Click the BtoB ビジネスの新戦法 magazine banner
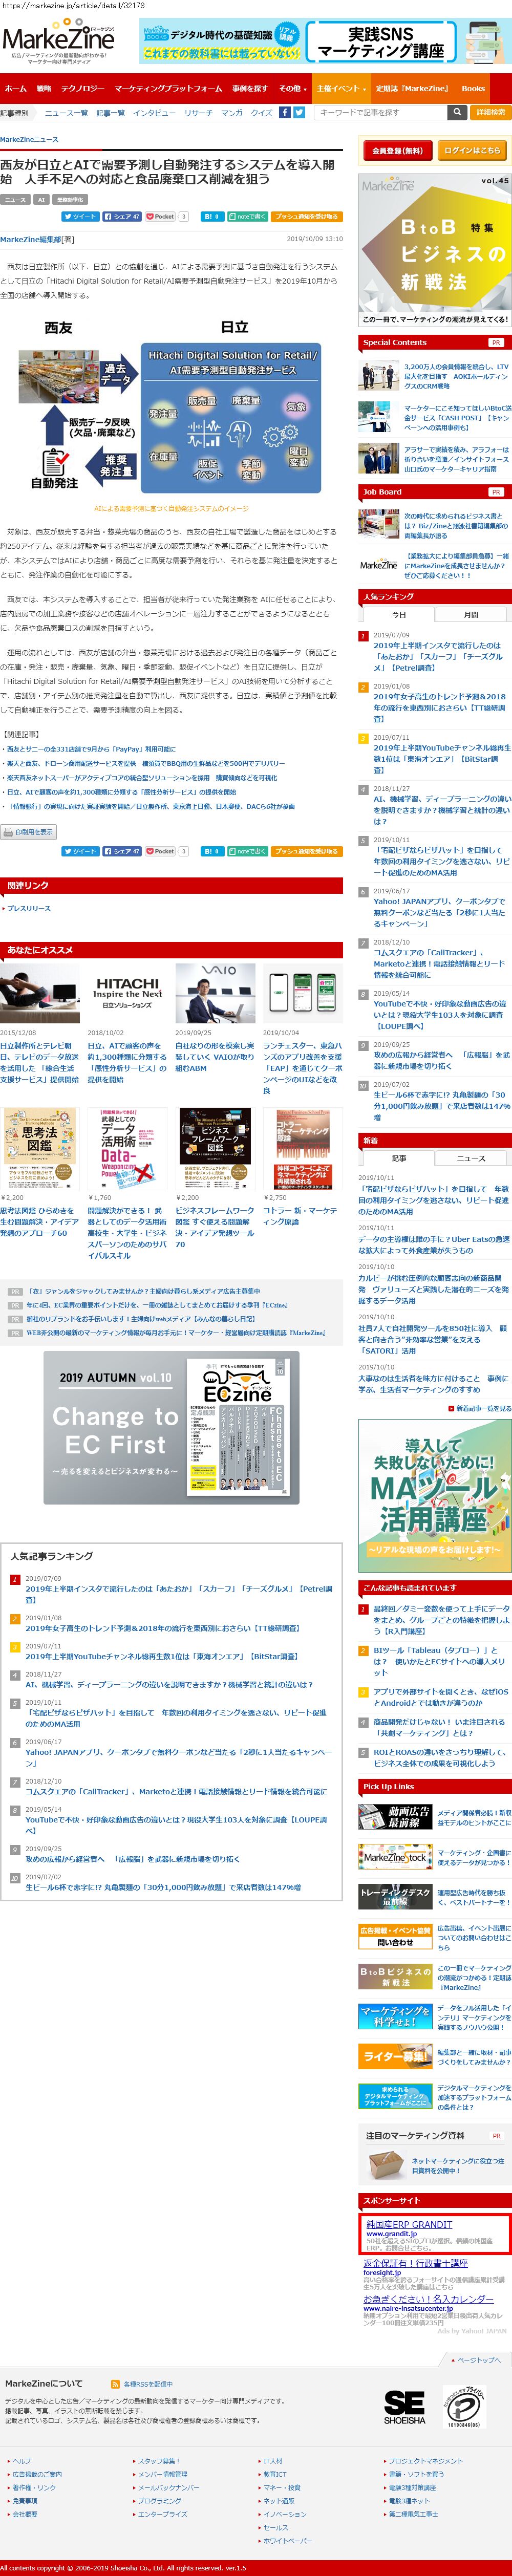 [x=435, y=250]
